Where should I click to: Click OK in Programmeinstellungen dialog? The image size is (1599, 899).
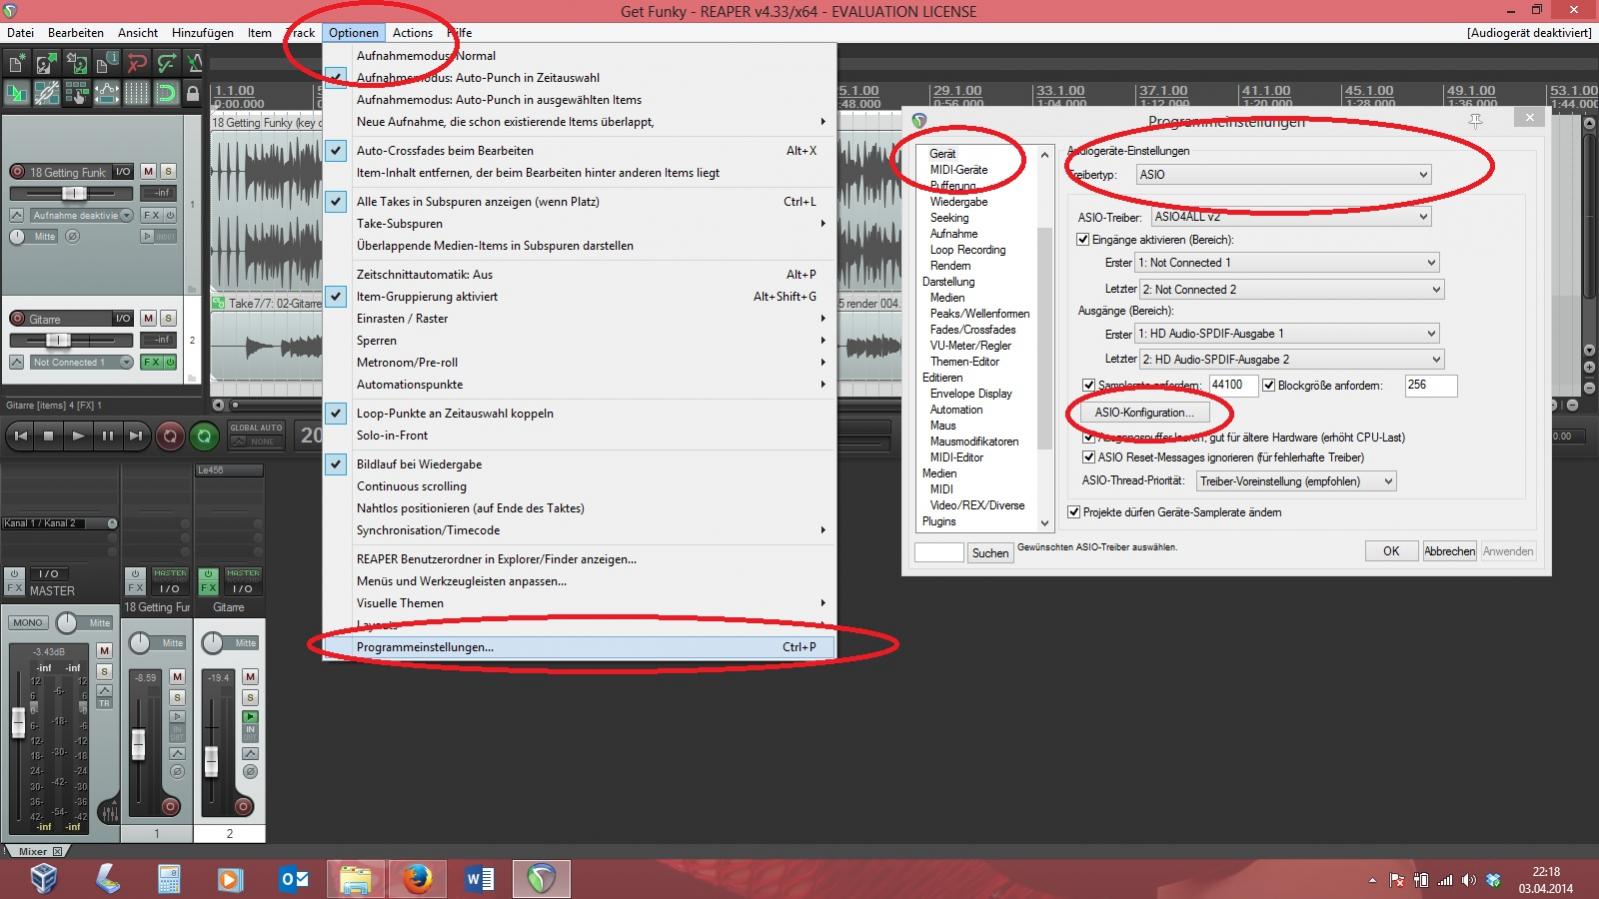pyautogui.click(x=1391, y=551)
